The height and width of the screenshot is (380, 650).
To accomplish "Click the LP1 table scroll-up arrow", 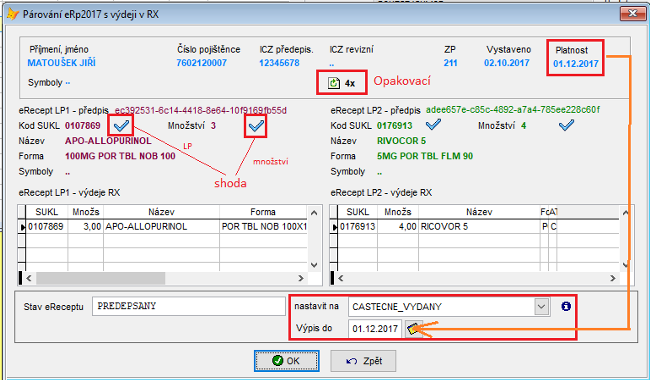I will coord(314,213).
